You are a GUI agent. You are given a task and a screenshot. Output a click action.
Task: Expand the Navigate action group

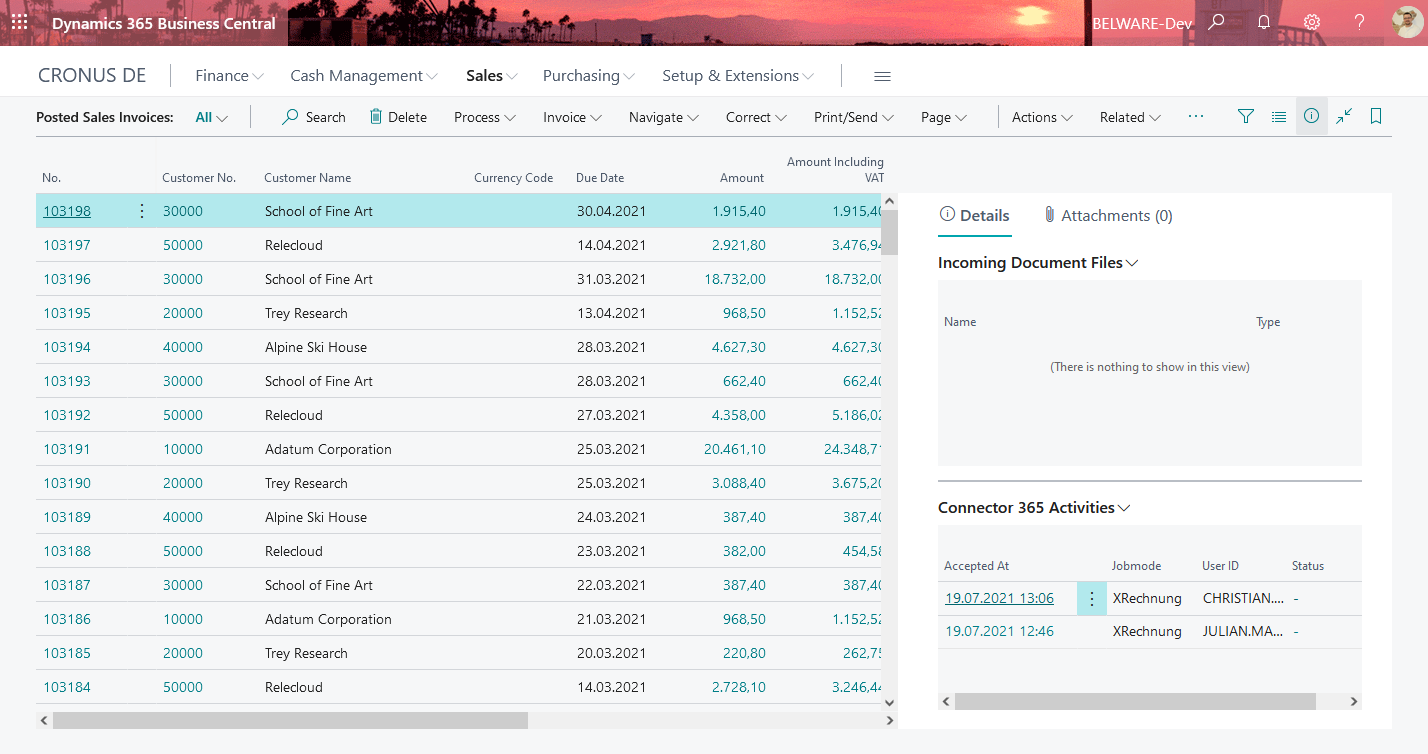[x=664, y=117]
